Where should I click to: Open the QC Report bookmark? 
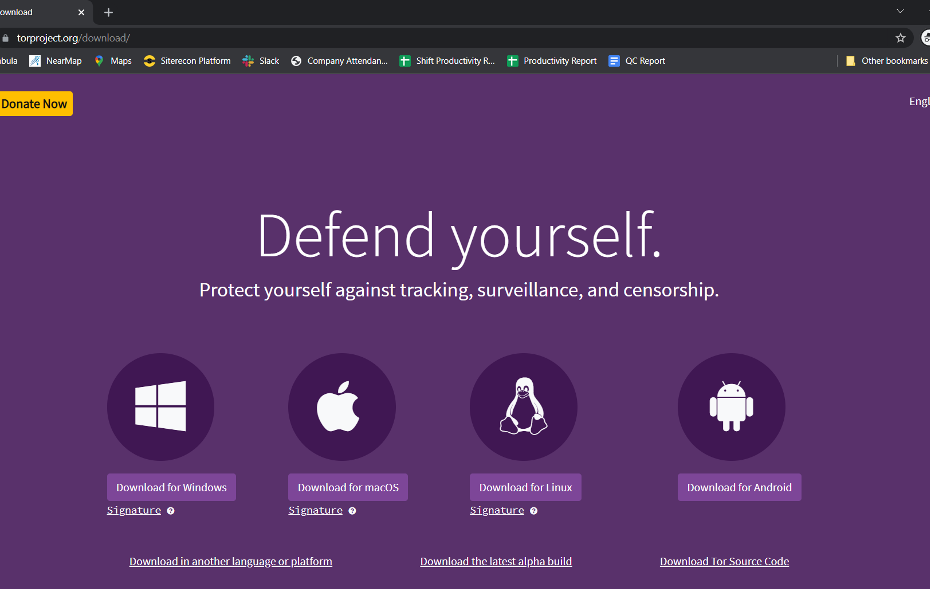(x=637, y=60)
